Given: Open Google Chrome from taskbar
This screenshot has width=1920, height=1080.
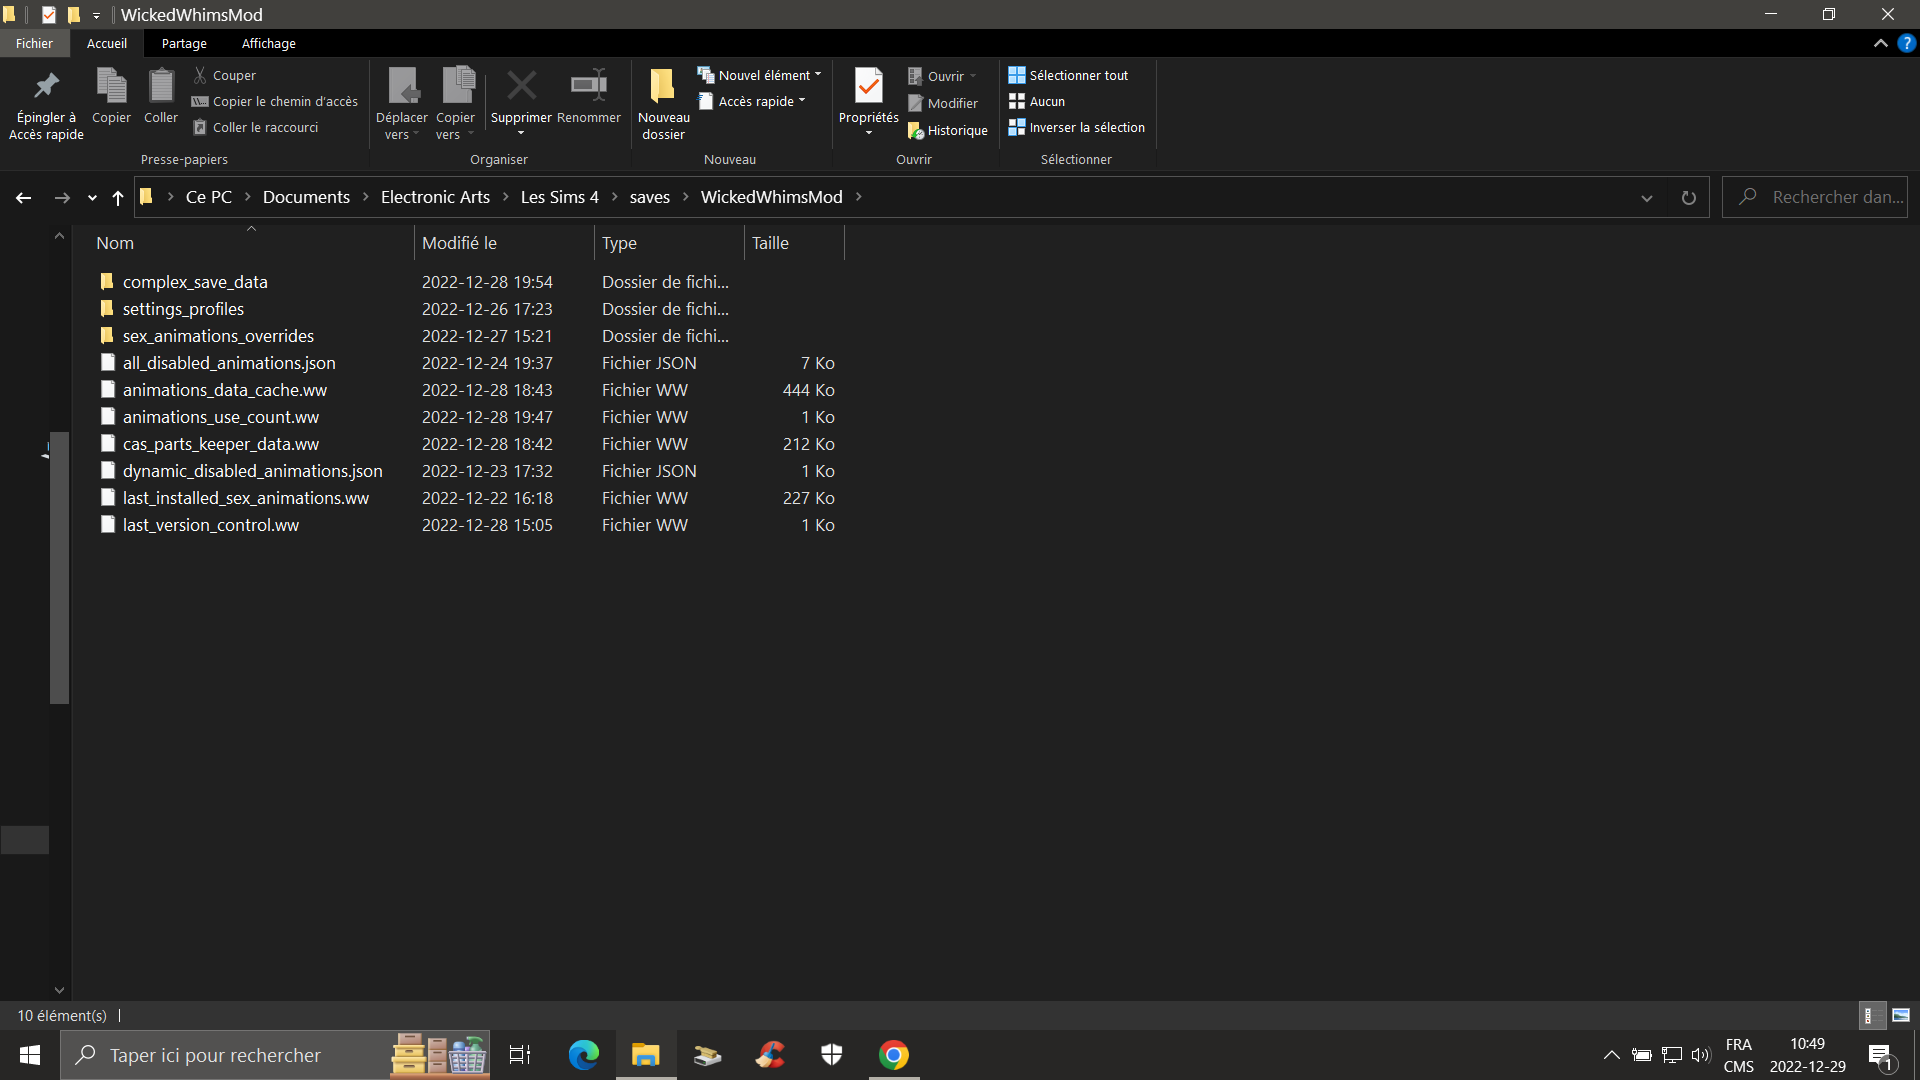Looking at the screenshot, I should pyautogui.click(x=894, y=1055).
